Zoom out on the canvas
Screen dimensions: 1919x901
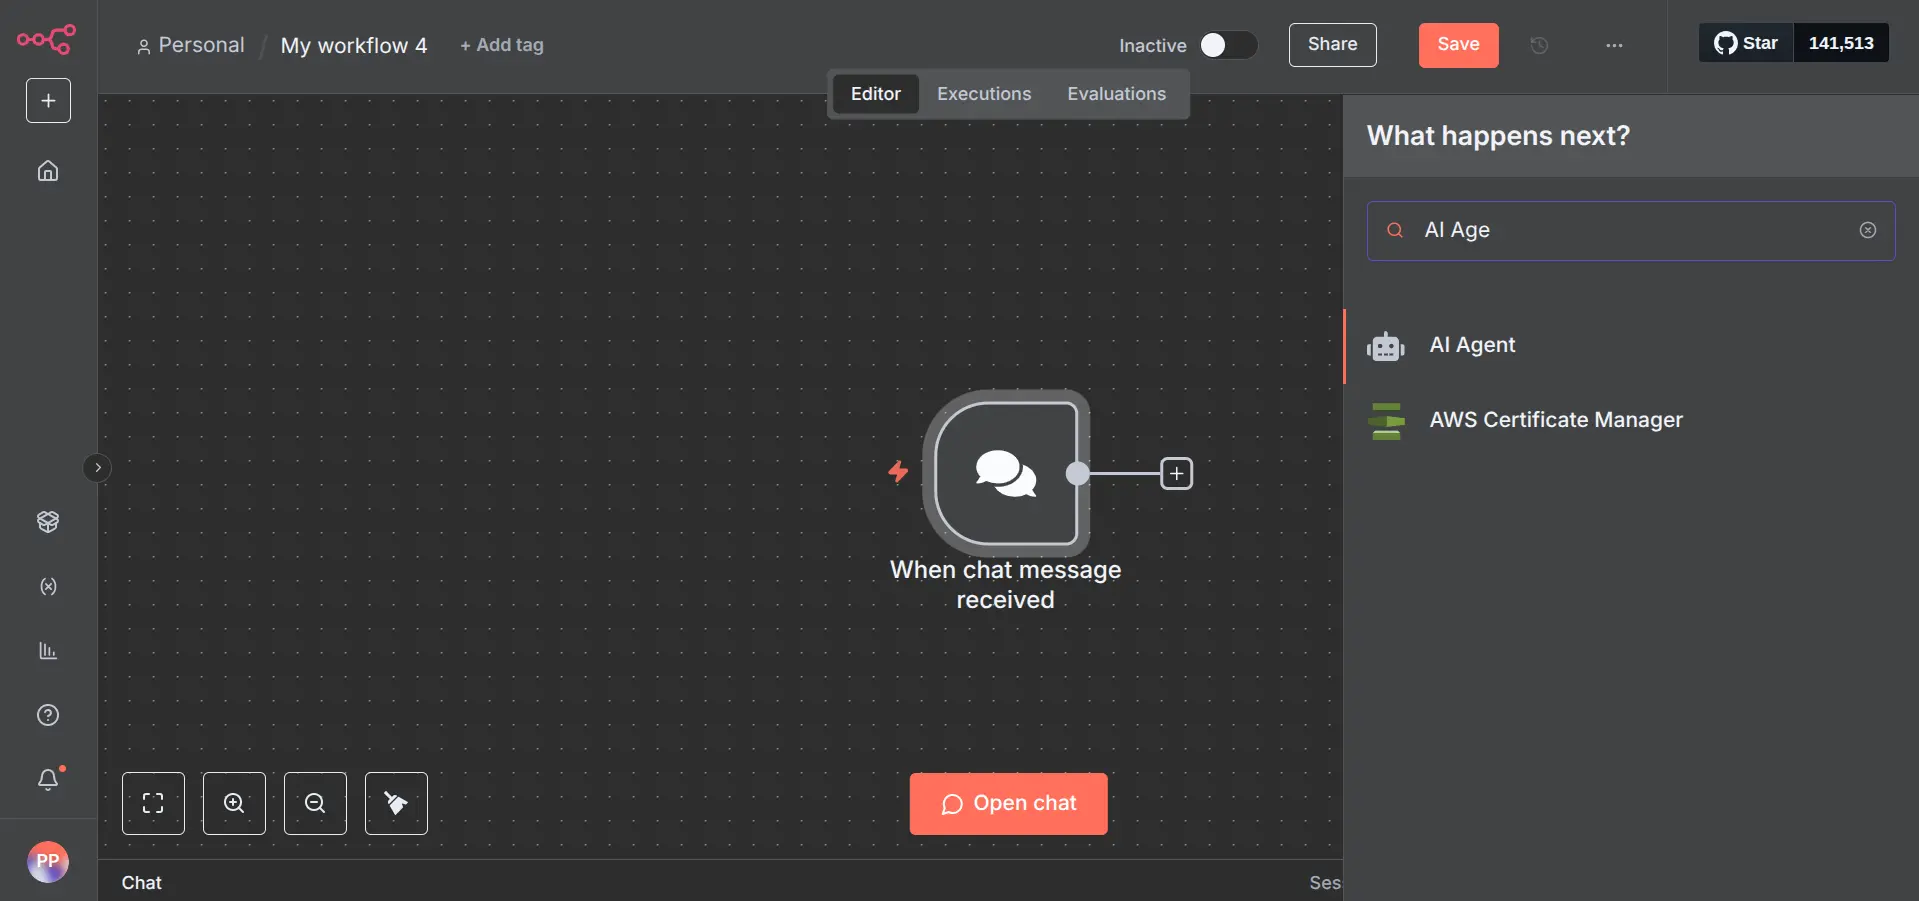click(x=315, y=803)
